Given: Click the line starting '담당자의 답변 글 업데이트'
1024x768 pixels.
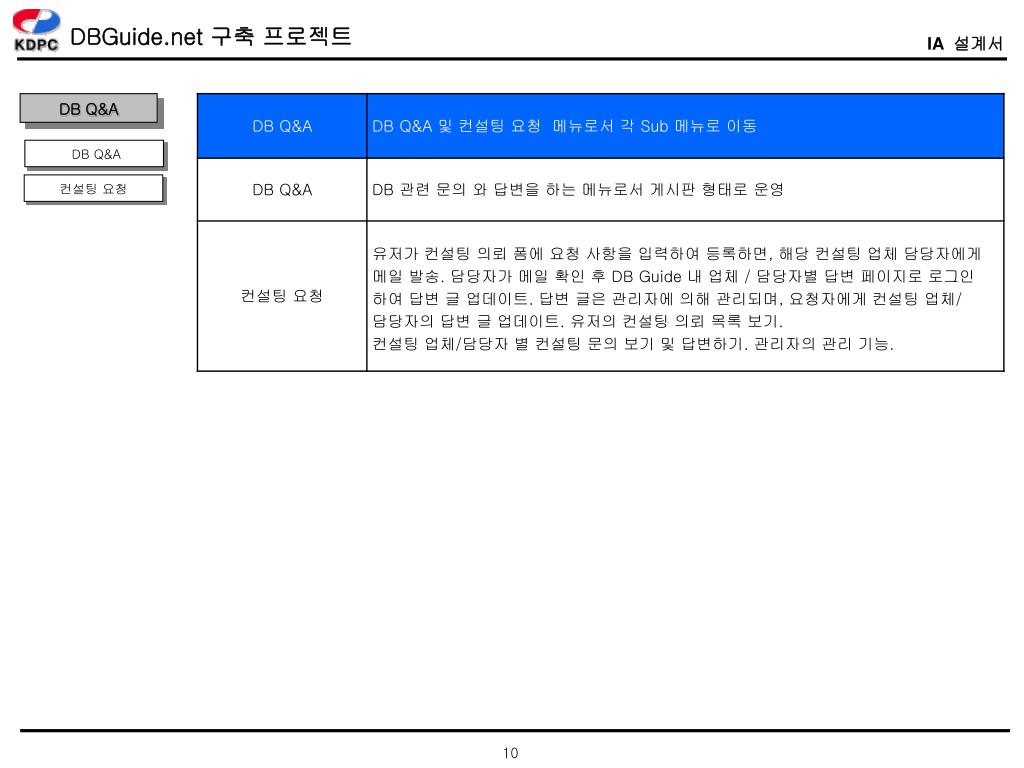Looking at the screenshot, I should tap(577, 321).
